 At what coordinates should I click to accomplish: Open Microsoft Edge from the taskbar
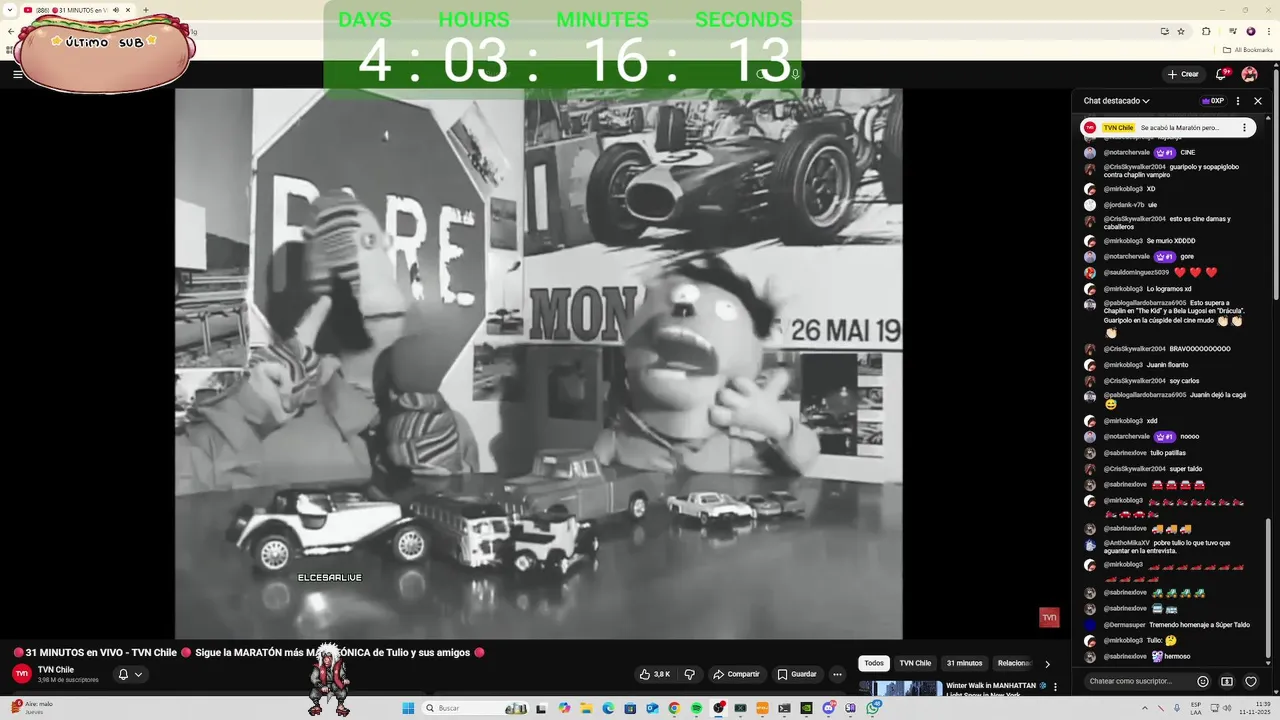pos(608,708)
